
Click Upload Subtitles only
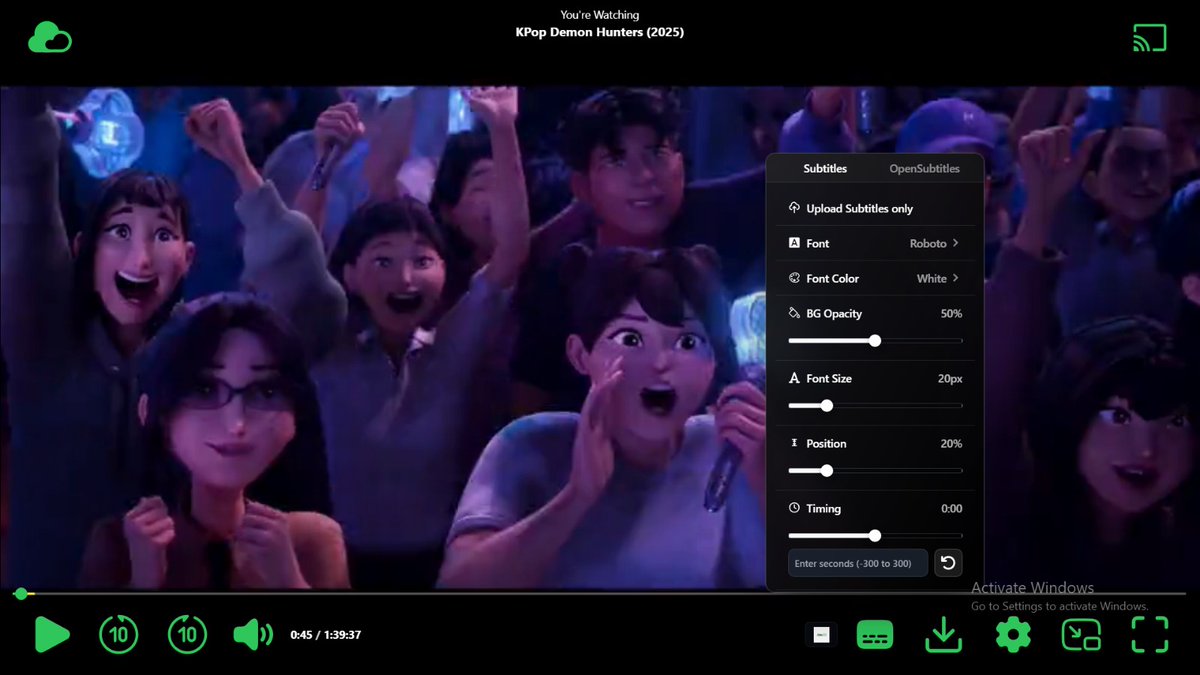[875, 208]
